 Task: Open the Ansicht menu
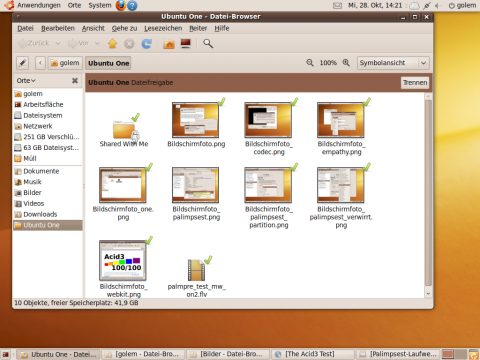coord(93,28)
